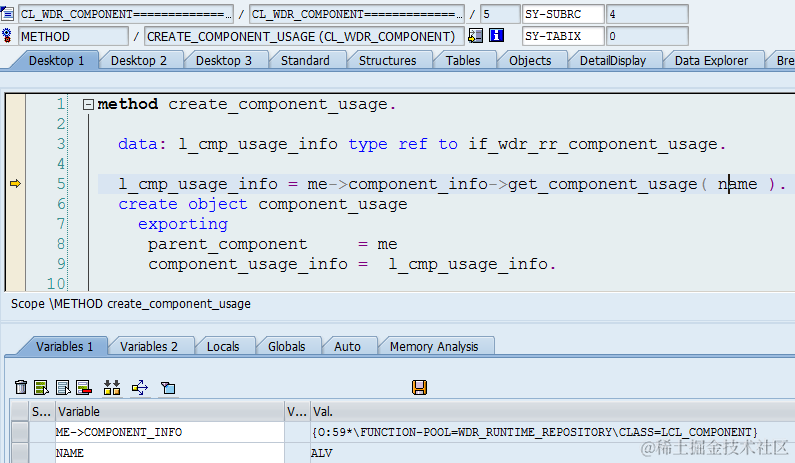The height and width of the screenshot is (463, 795).
Task: Click 'parent_component' in line 8
Action: point(228,244)
